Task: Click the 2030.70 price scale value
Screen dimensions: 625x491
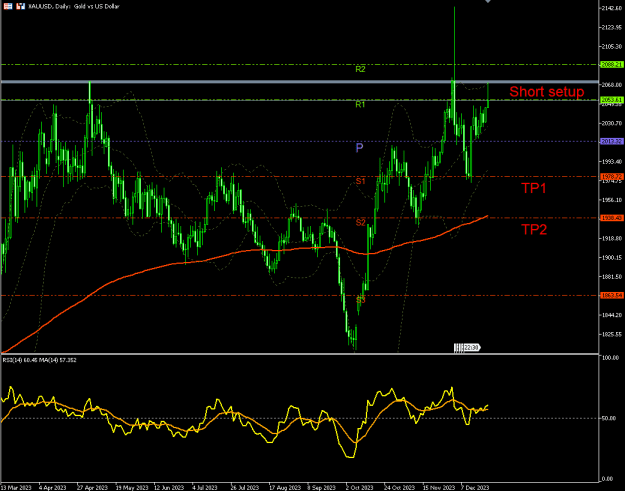Action: [x=613, y=124]
